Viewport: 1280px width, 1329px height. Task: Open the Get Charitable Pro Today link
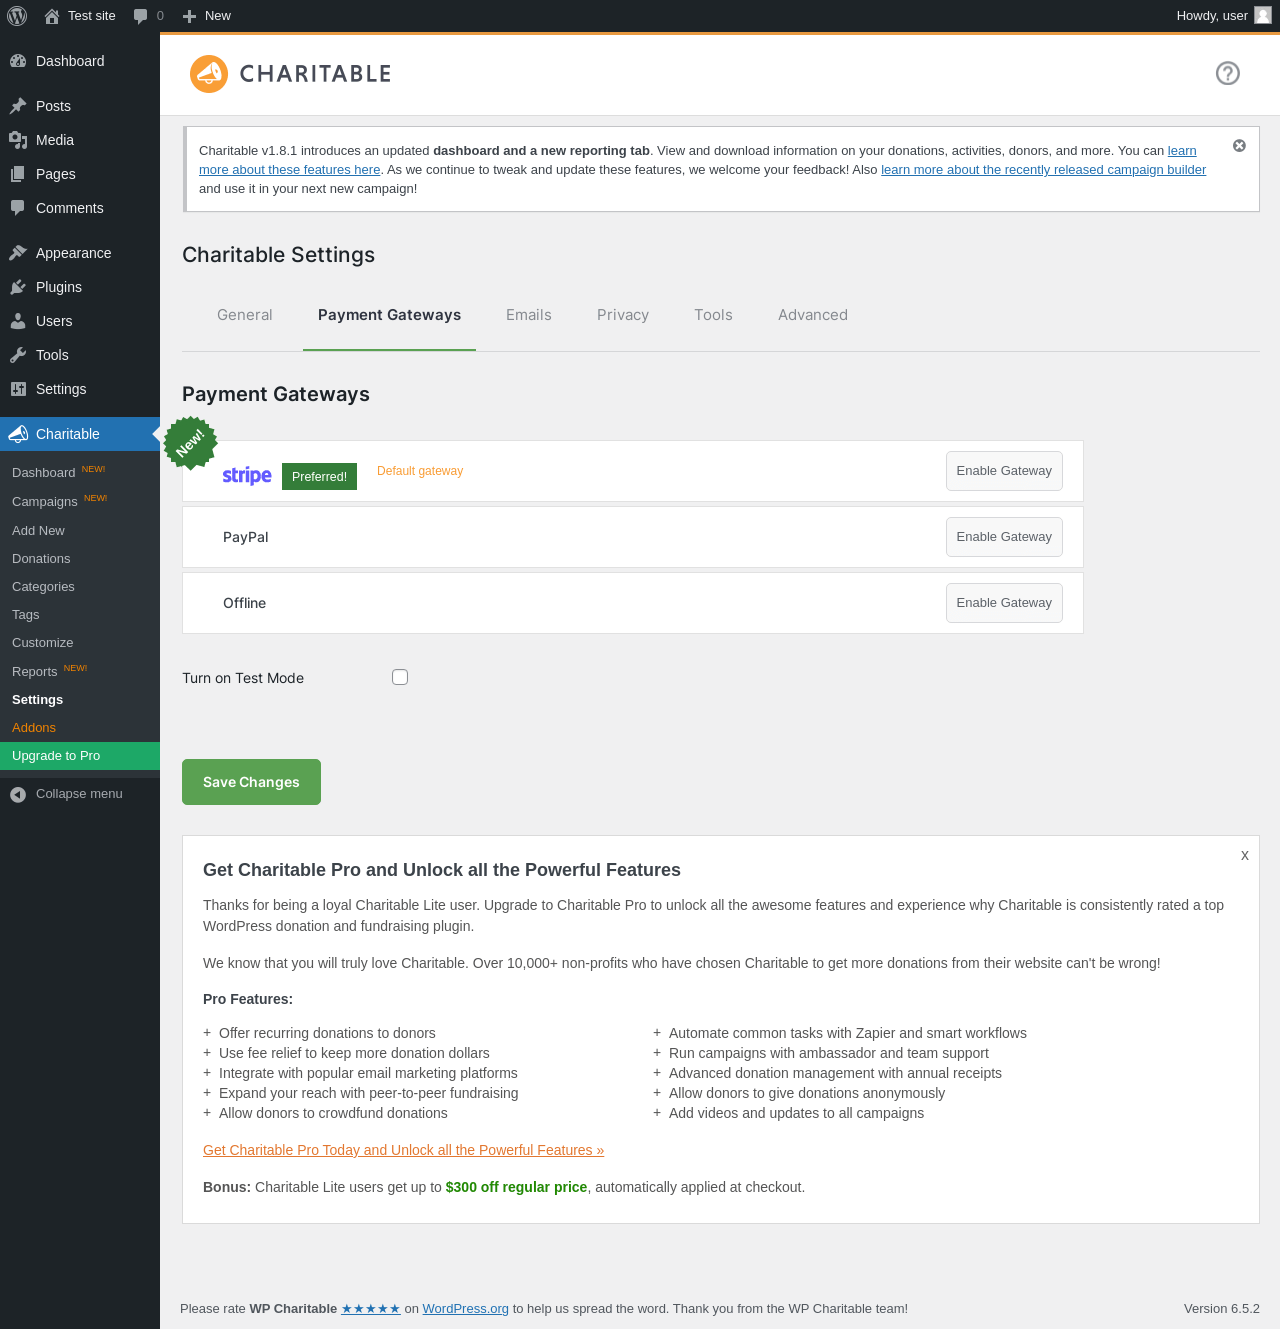(x=403, y=1150)
